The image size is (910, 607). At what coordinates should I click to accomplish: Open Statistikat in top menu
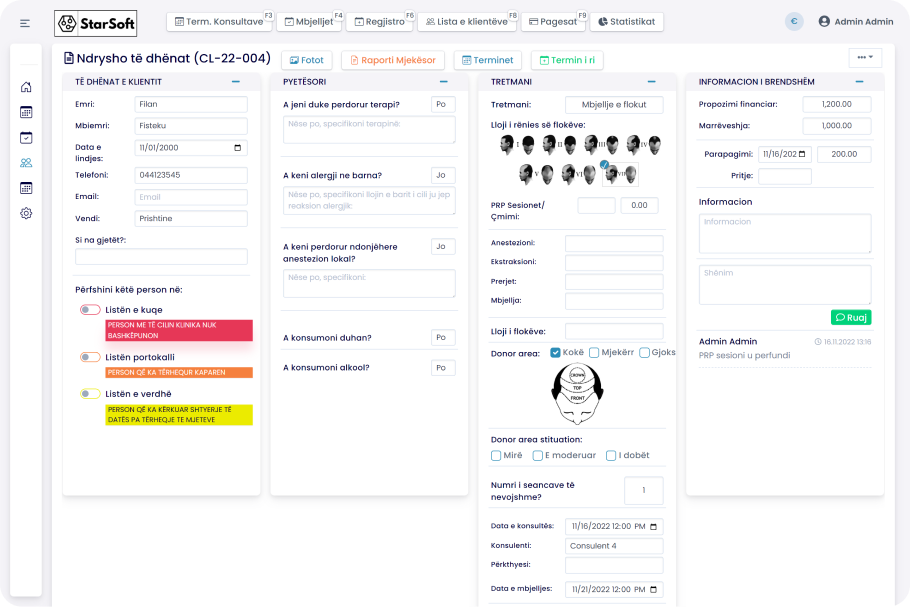627,21
